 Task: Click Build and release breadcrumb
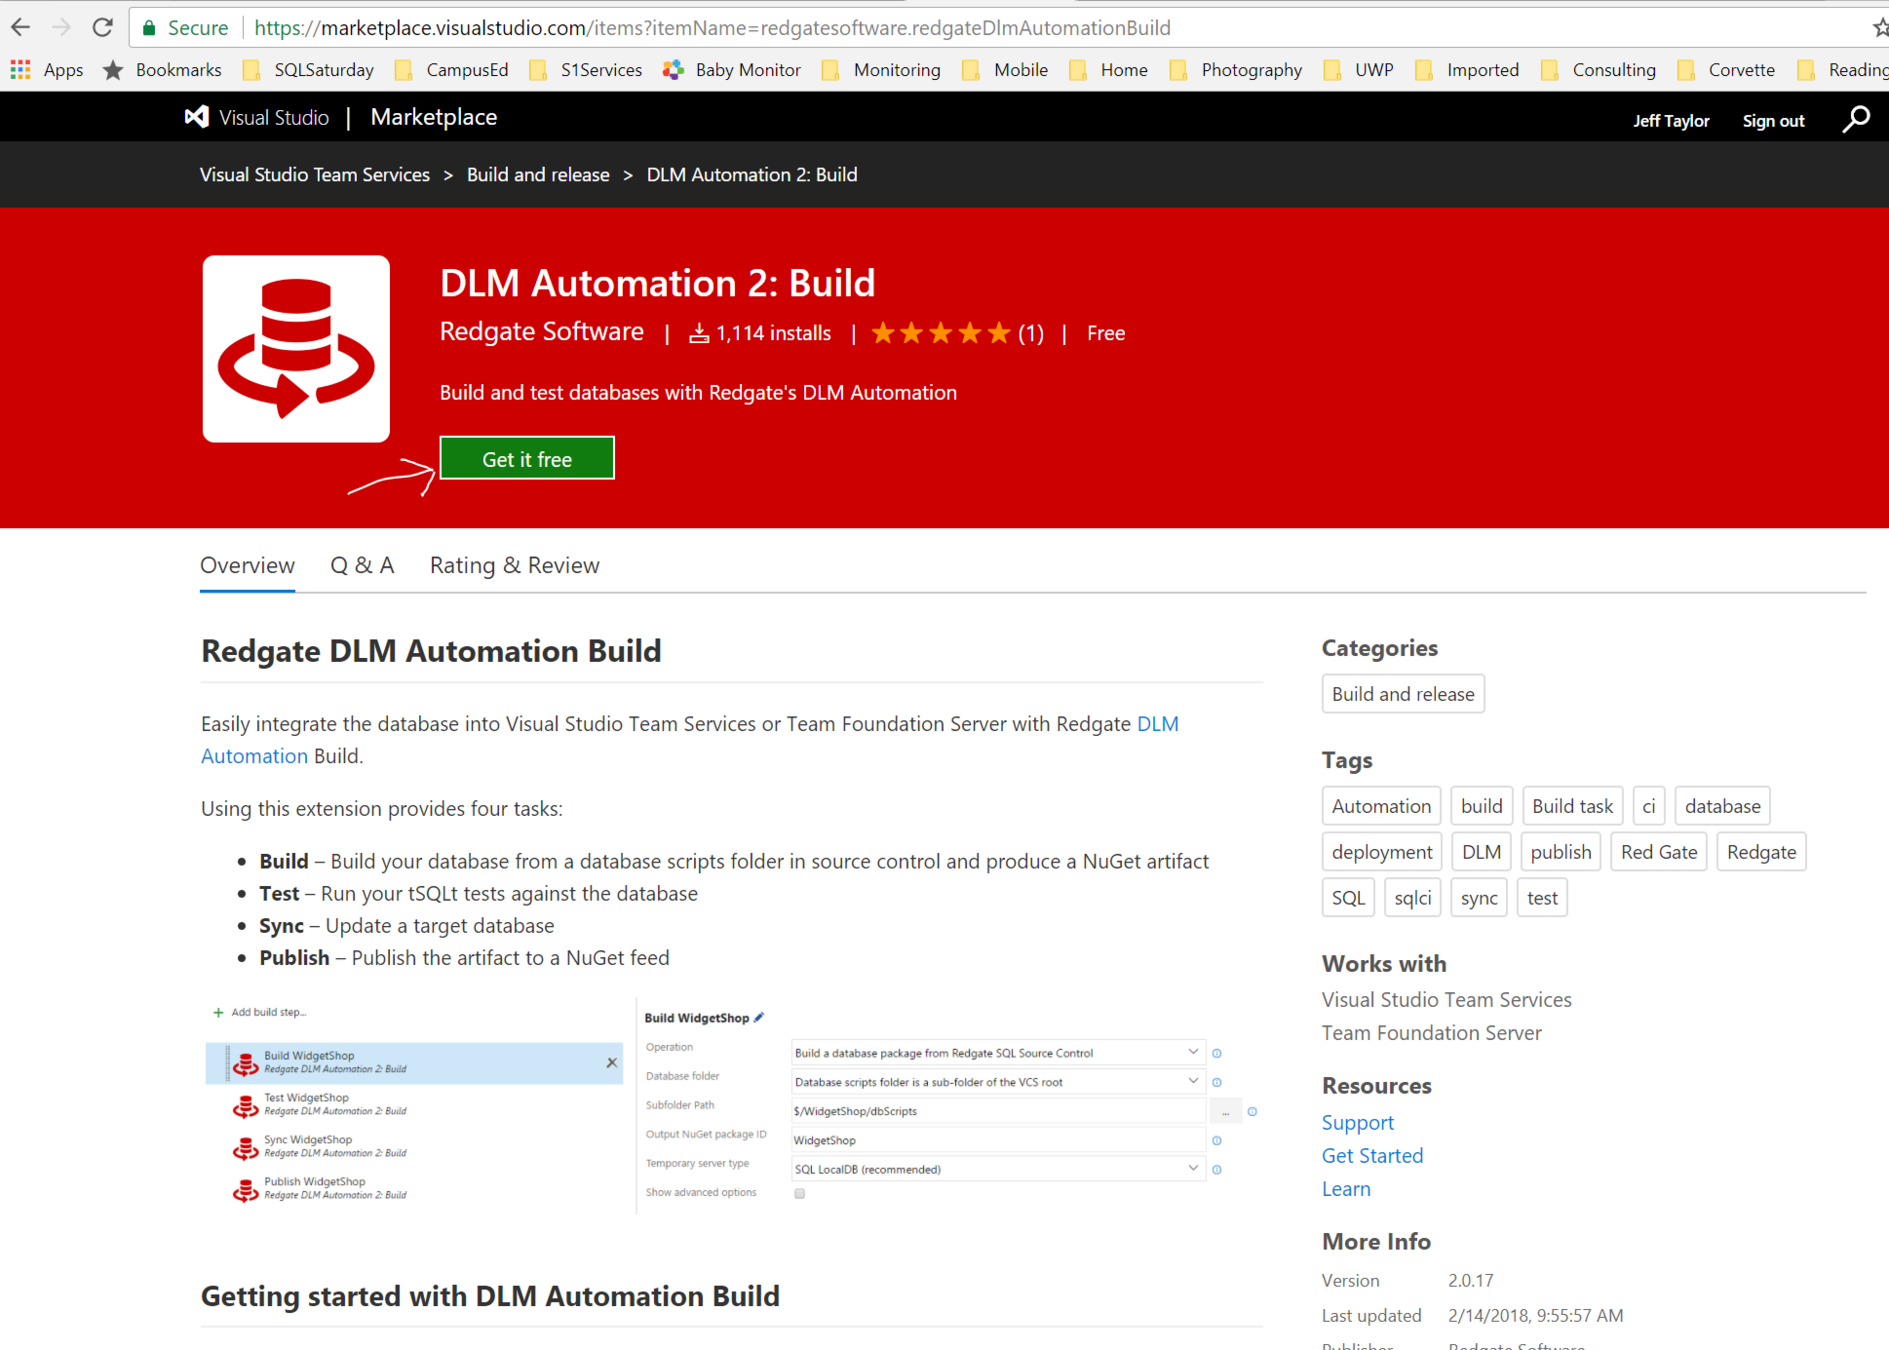pos(538,175)
